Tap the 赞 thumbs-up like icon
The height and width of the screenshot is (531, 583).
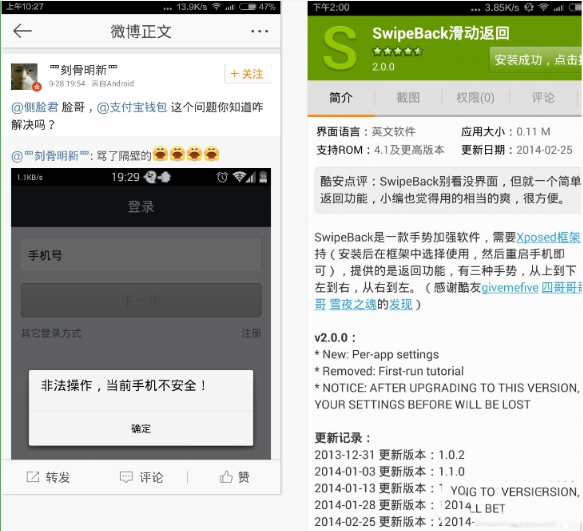226,477
